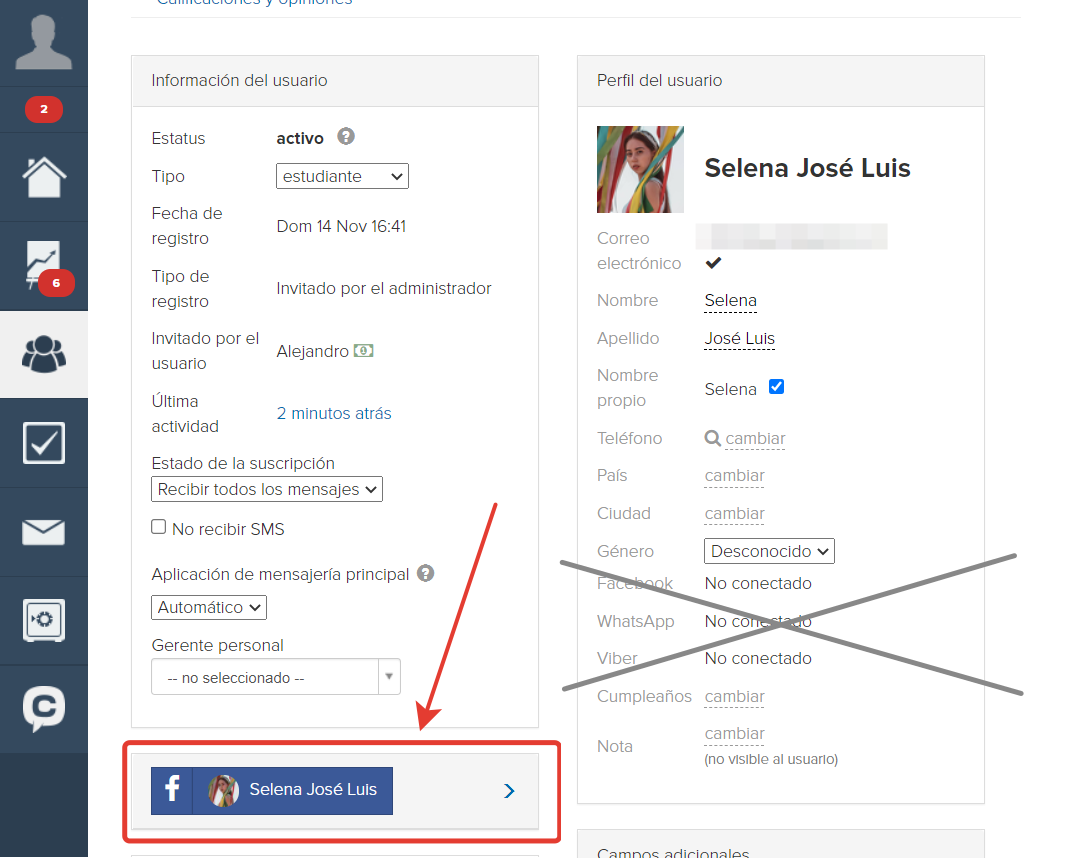Image resolution: width=1078 pixels, height=858 pixels.
Task: Click the 2 minutos atrás activity link
Action: pos(334,413)
